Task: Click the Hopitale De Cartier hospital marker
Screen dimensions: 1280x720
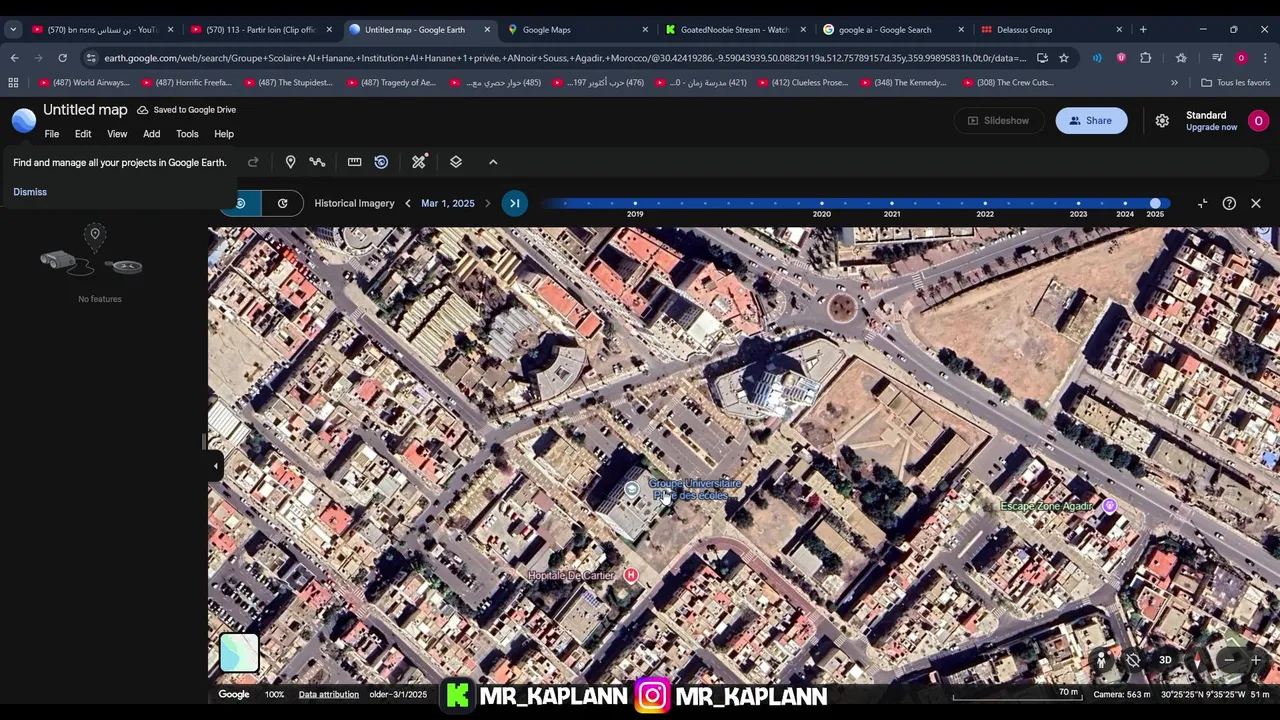Action: click(630, 575)
